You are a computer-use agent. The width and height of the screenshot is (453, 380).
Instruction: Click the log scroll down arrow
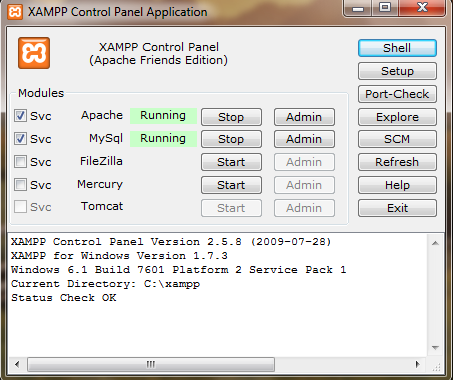pos(435,348)
